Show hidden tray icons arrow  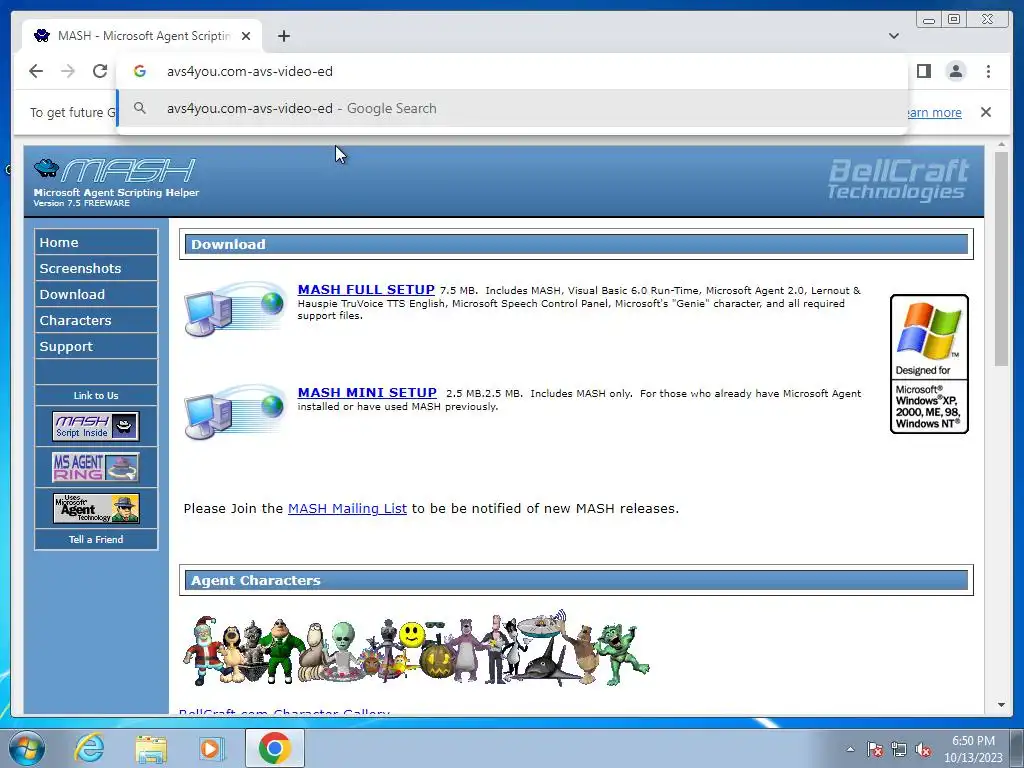tap(850, 749)
